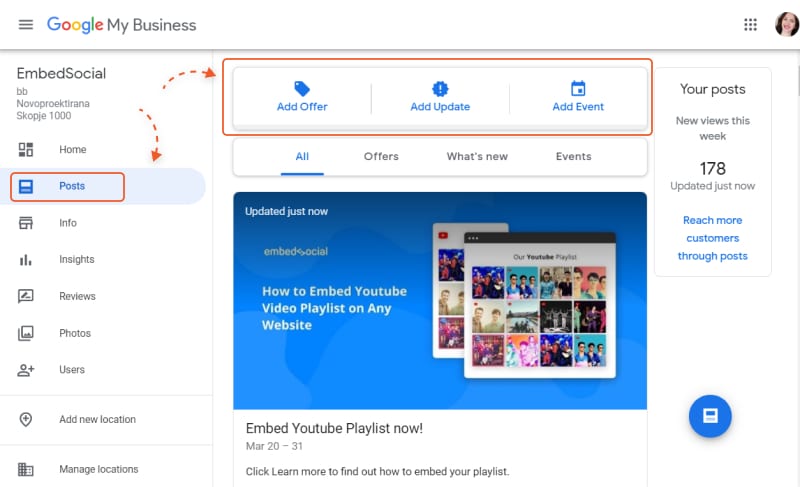This screenshot has height=487, width=800.
Task: Click the account profile avatar
Action: pos(786,24)
